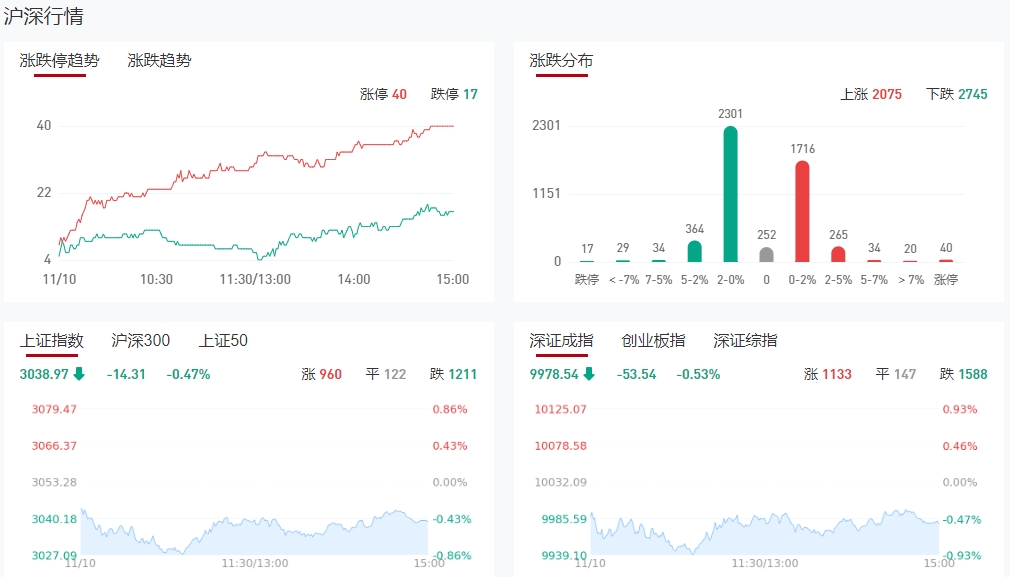This screenshot has height=577, width=1010.
Task: Click the 上涨 2075 count label
Action: tap(870, 94)
